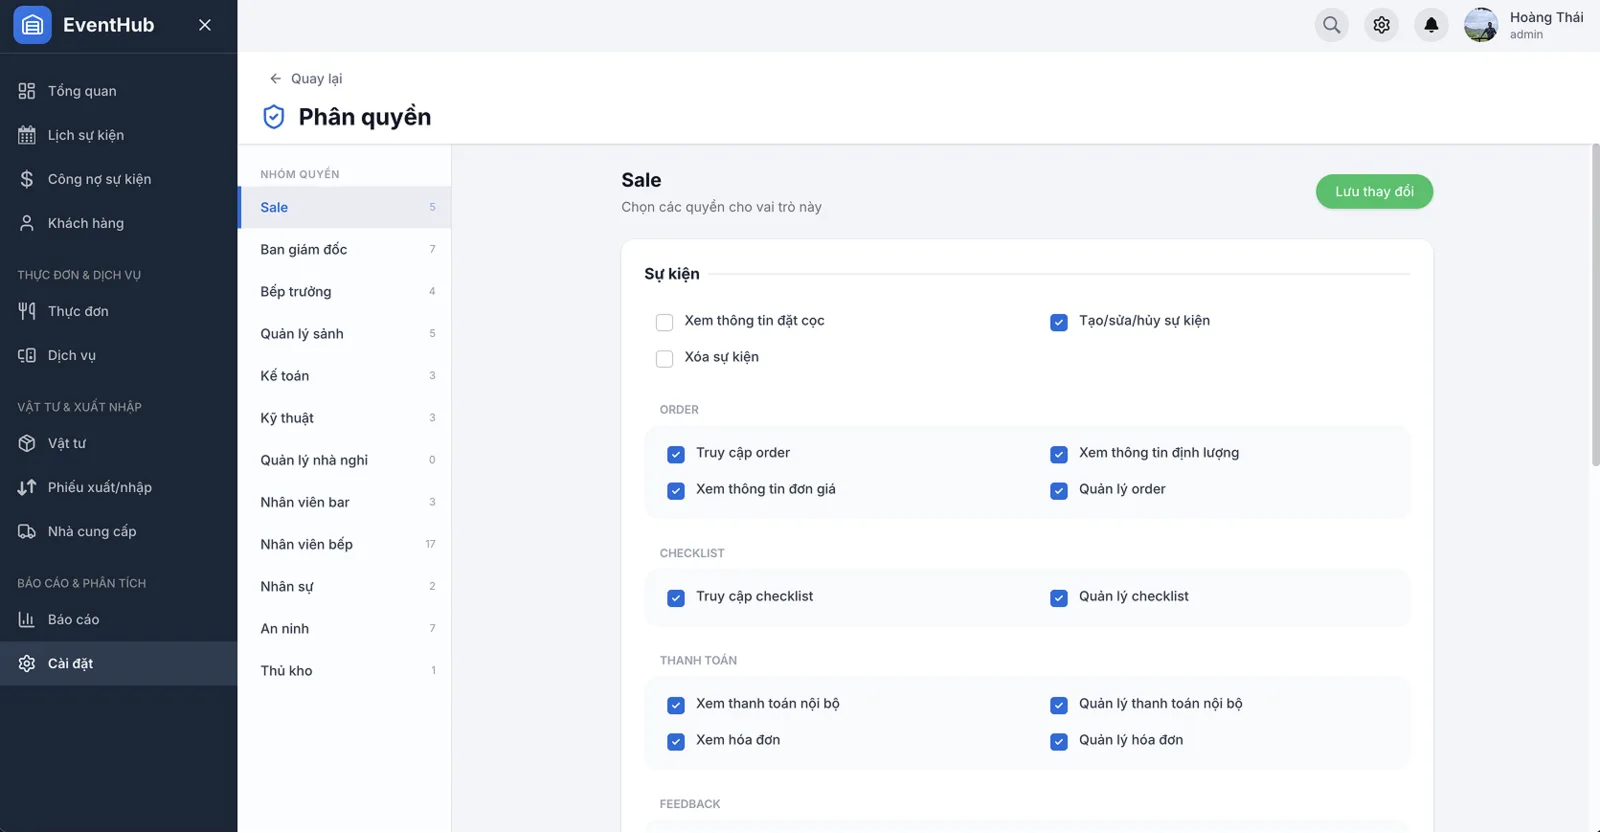Uncheck Truy cập order checkbox
The image size is (1600, 833).
click(676, 454)
